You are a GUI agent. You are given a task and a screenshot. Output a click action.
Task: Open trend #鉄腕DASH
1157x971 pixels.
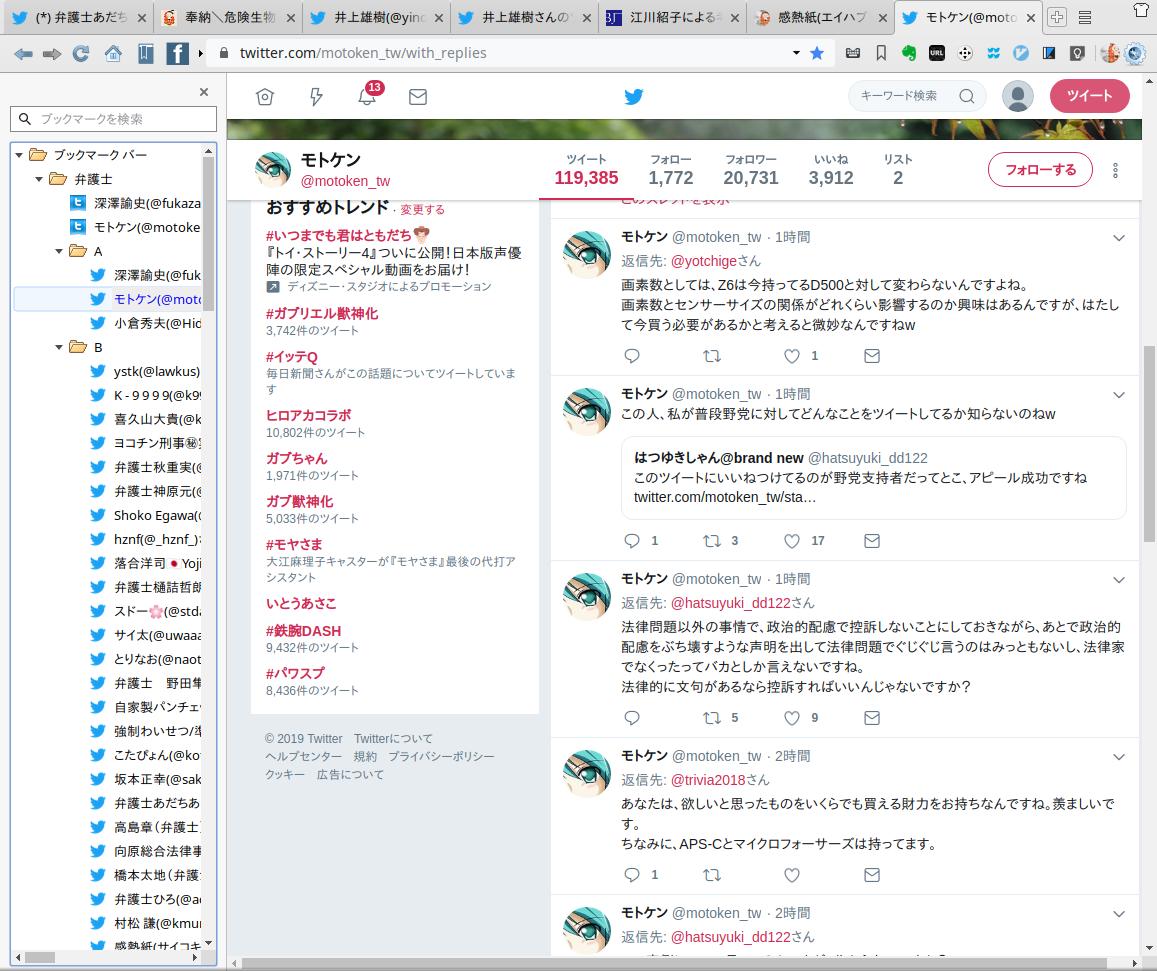(x=303, y=631)
